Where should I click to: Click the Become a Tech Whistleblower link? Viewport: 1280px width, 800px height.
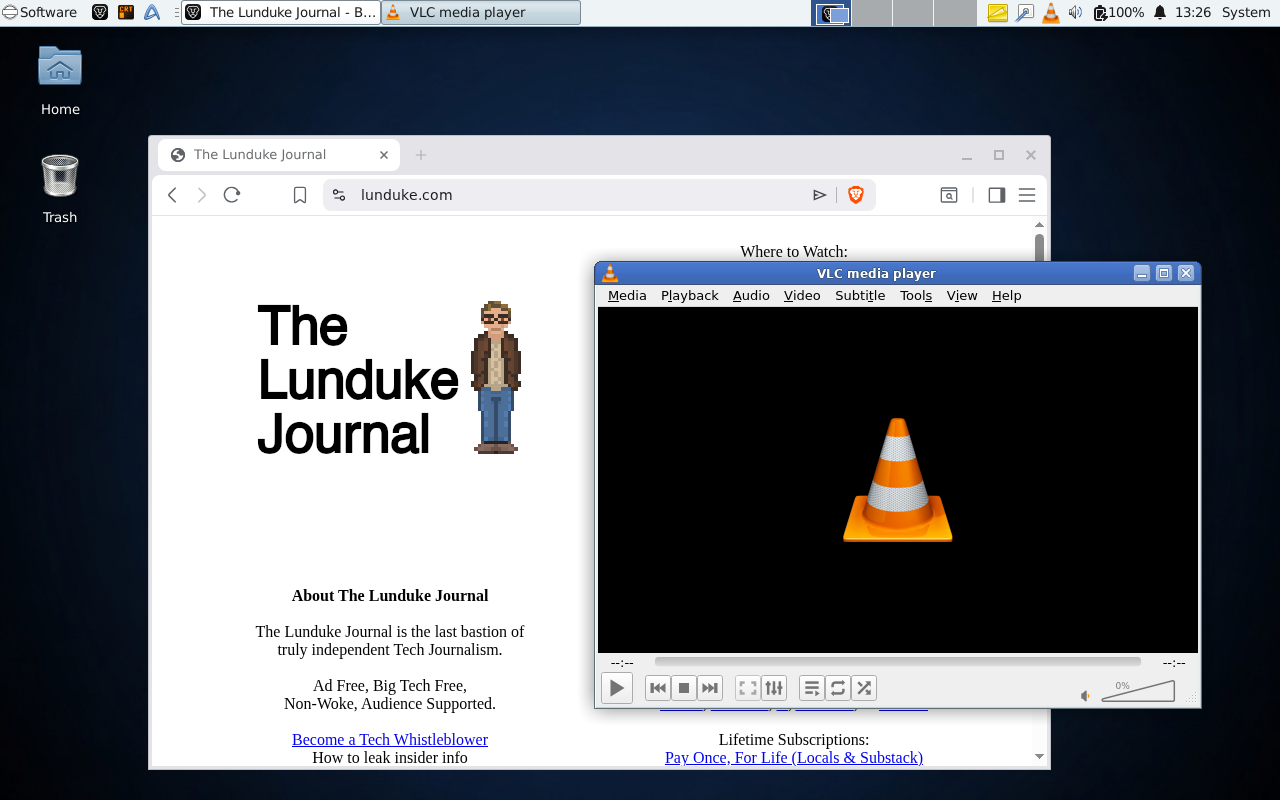(x=390, y=740)
